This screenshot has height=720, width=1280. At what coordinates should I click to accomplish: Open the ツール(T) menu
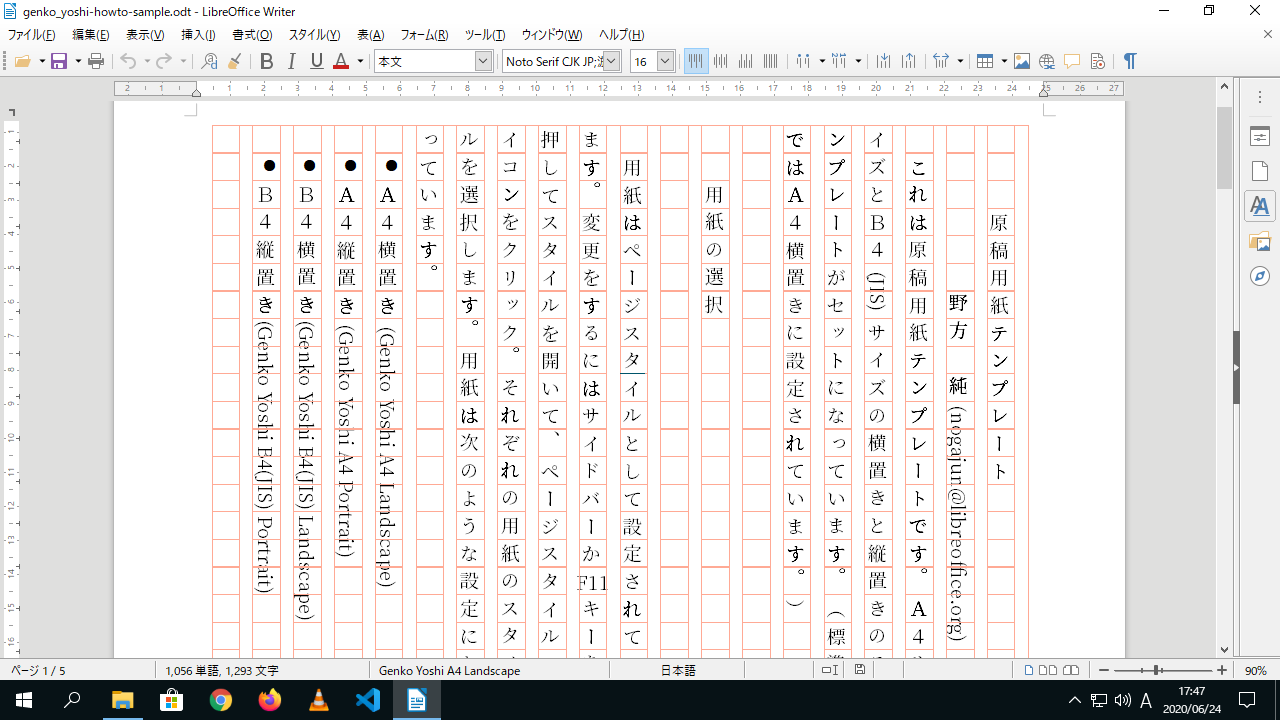(485, 35)
